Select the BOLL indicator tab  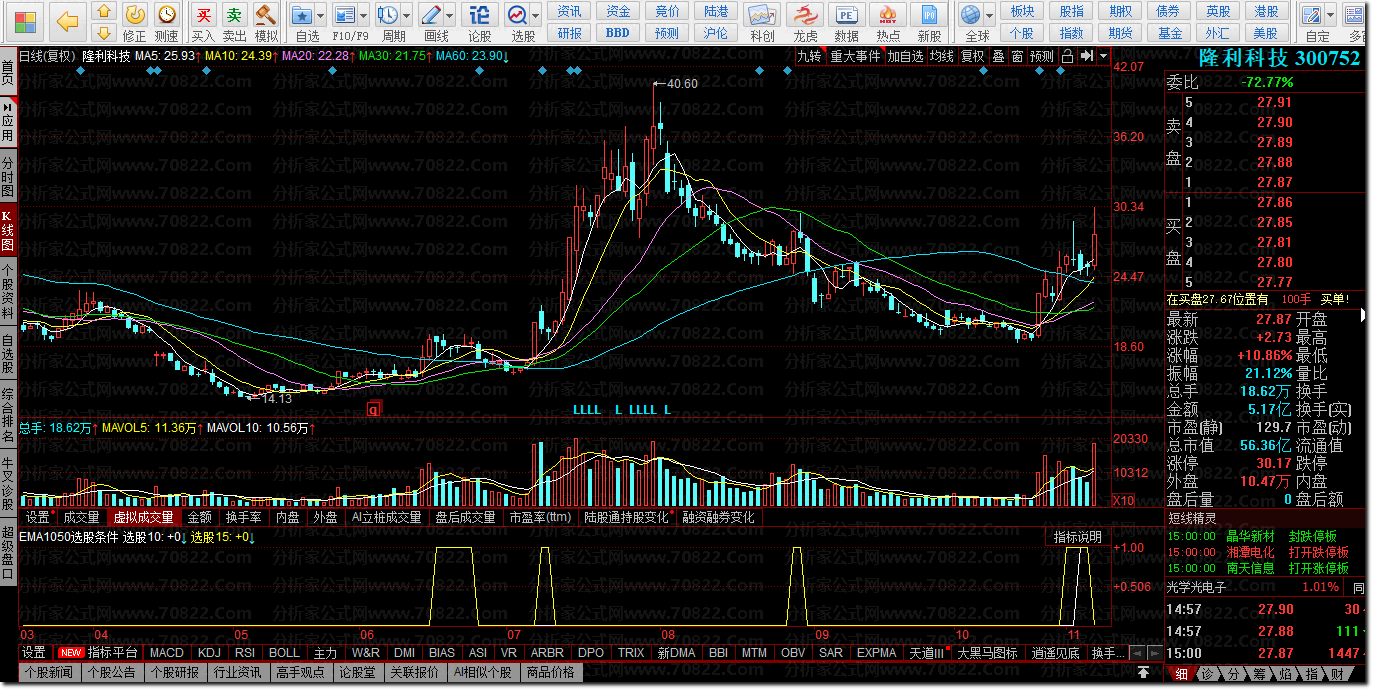point(284,652)
